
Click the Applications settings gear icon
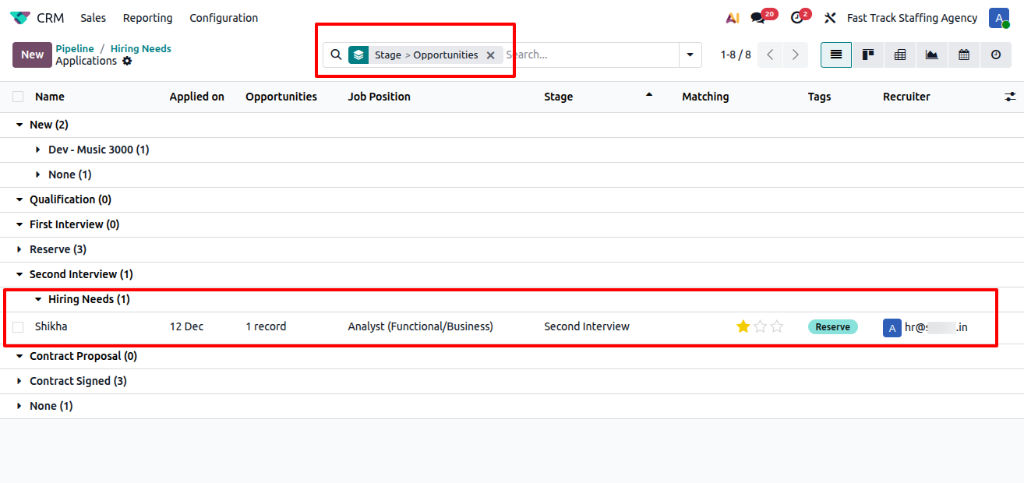pyautogui.click(x=127, y=62)
